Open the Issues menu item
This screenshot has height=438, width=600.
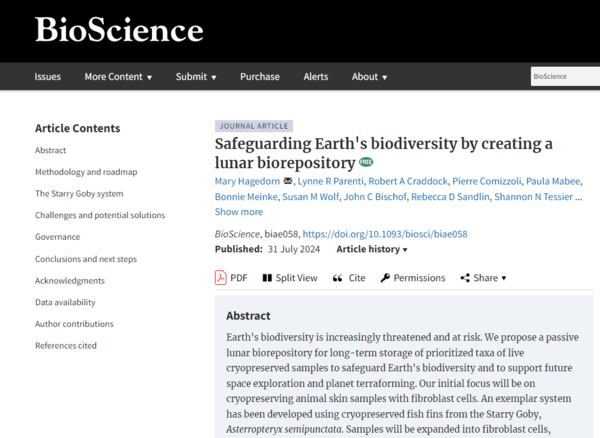coord(48,77)
